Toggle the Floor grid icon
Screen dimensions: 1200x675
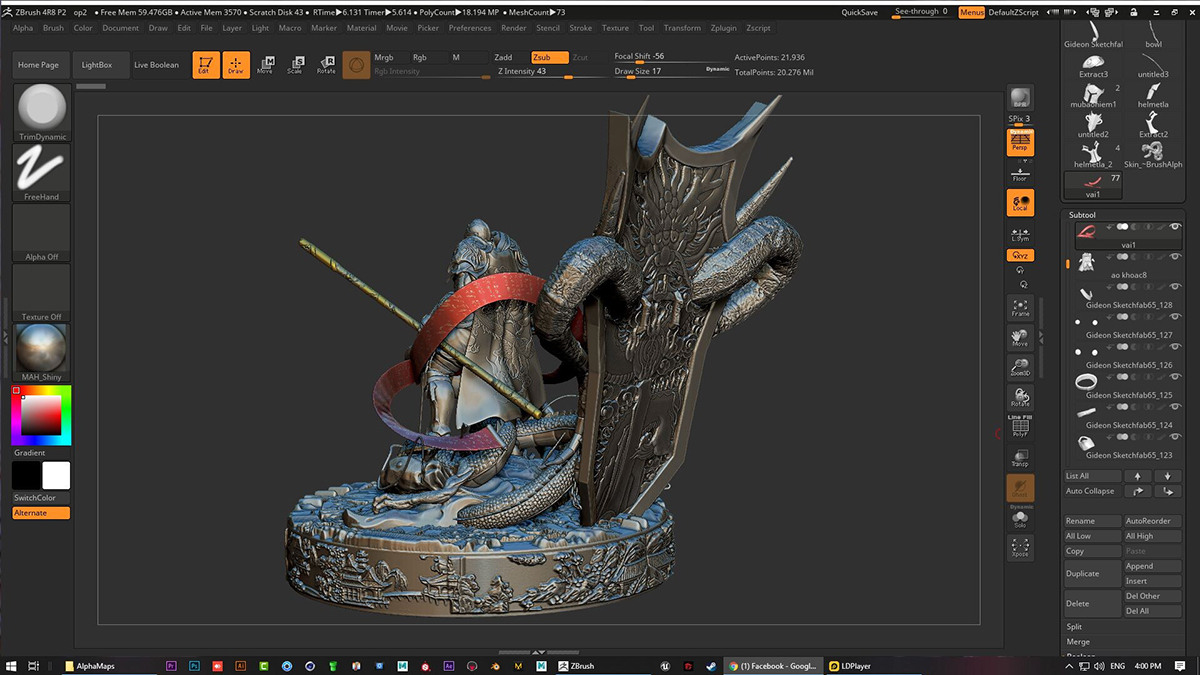(x=1020, y=174)
